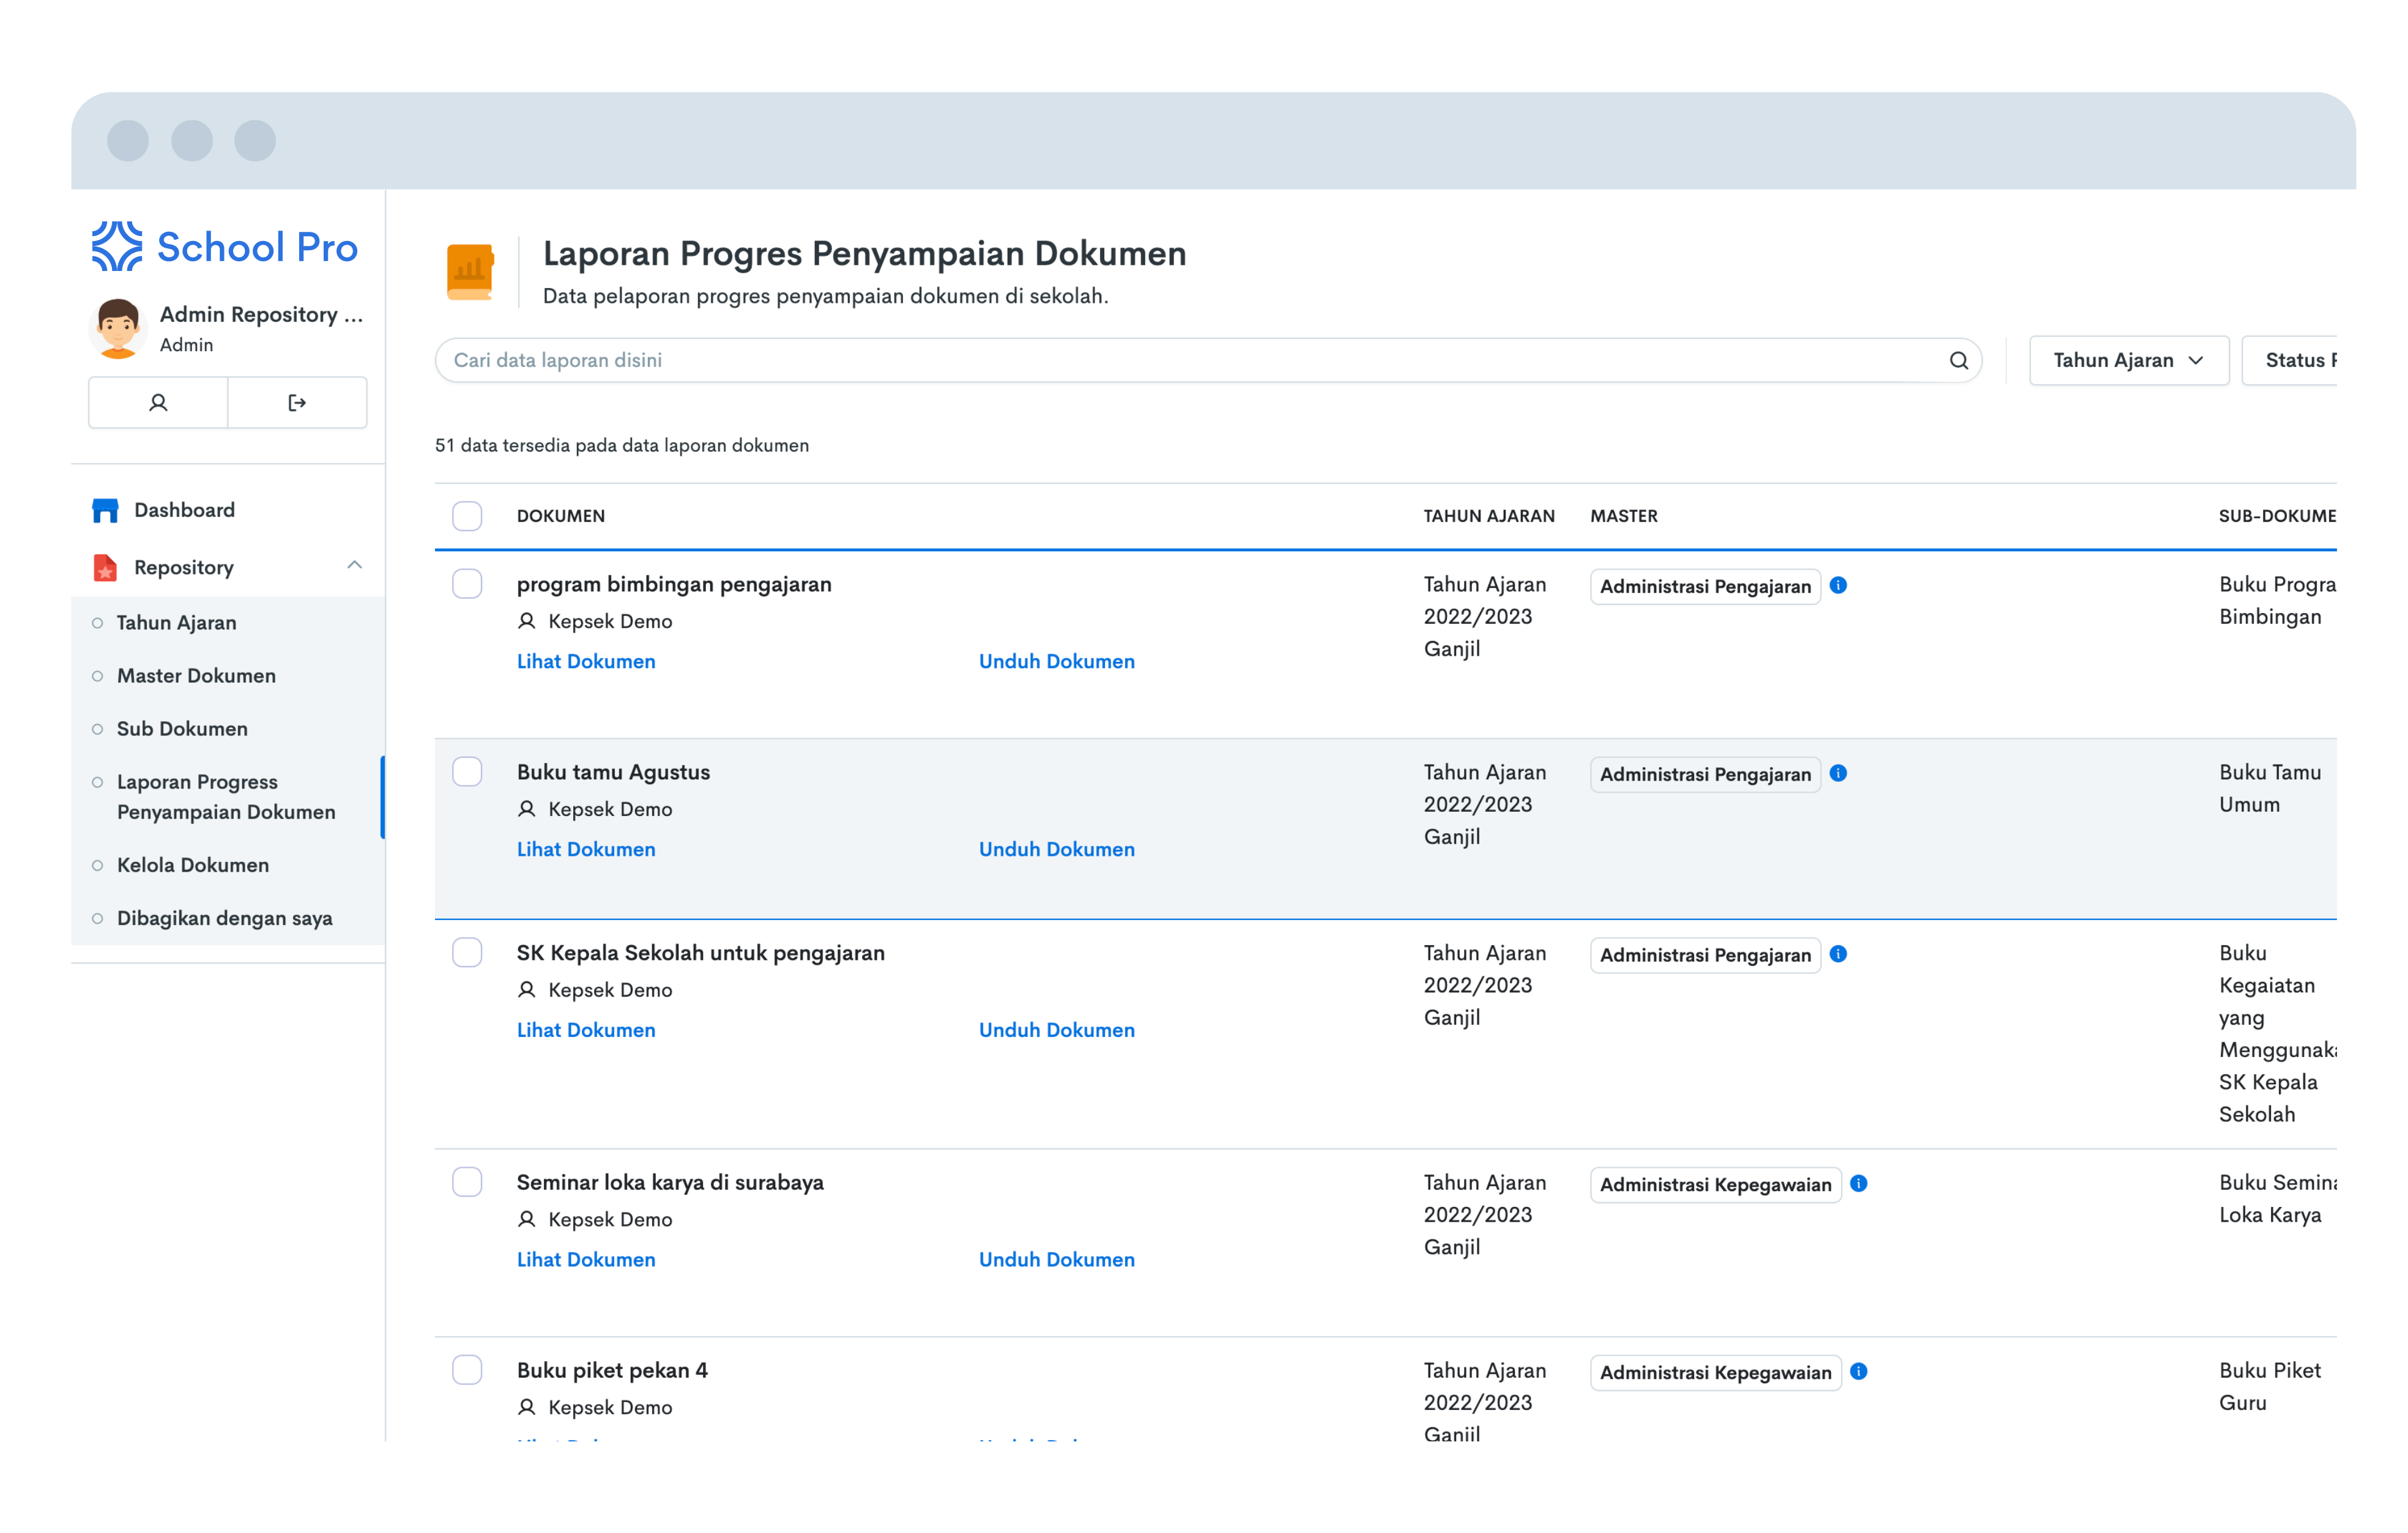Open Kelola Dokumen in the sidebar

pyautogui.click(x=193, y=866)
